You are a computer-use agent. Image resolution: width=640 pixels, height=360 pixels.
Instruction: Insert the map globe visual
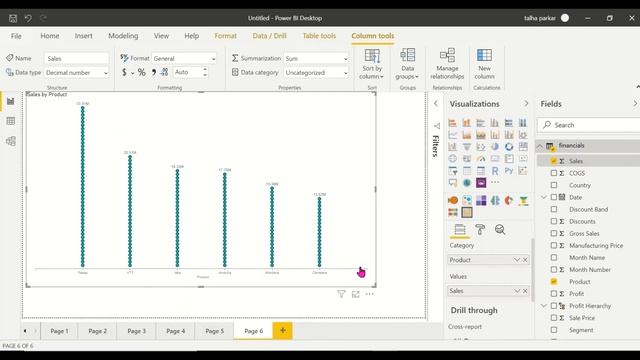[453, 158]
